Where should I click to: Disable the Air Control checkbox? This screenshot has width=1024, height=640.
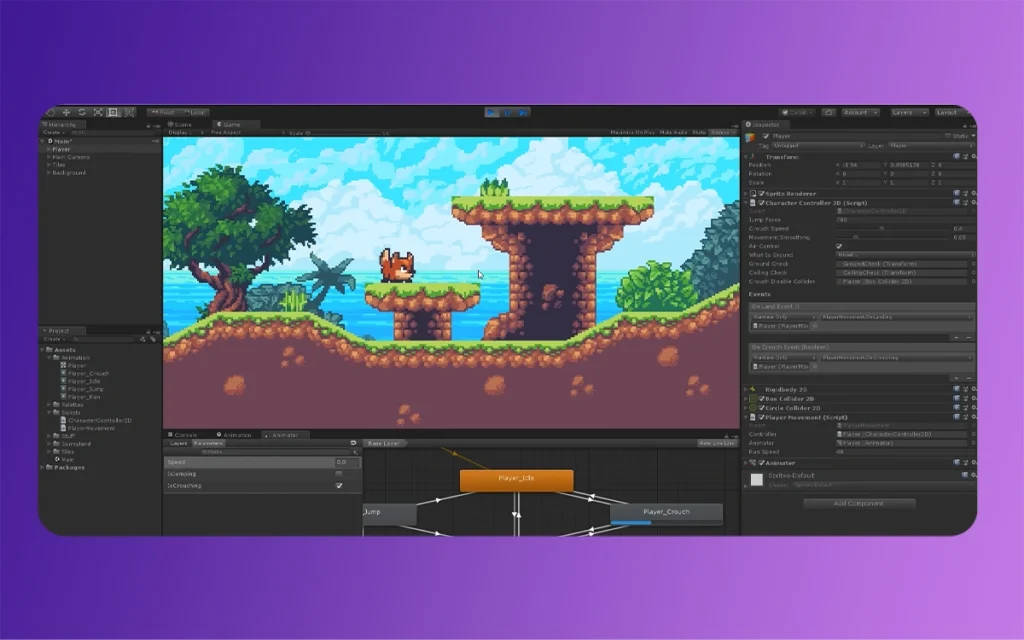(838, 246)
